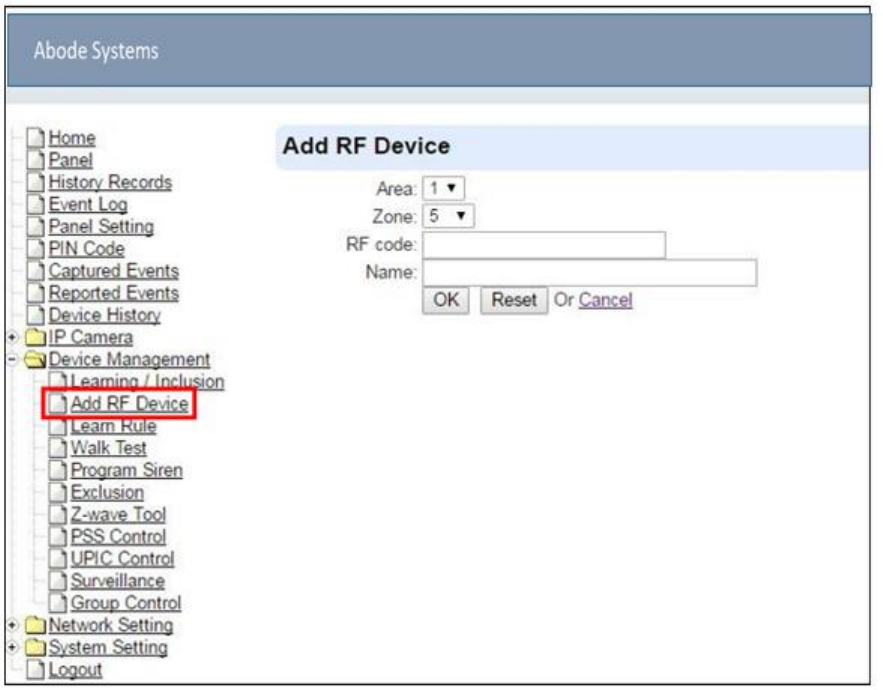Click the folder icon beside IP Camera
Screen dimensions: 883x690
tap(35, 337)
